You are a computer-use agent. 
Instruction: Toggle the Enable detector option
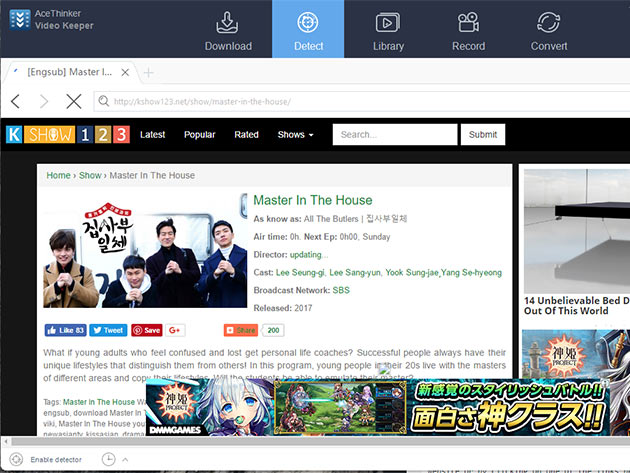[x=56, y=459]
